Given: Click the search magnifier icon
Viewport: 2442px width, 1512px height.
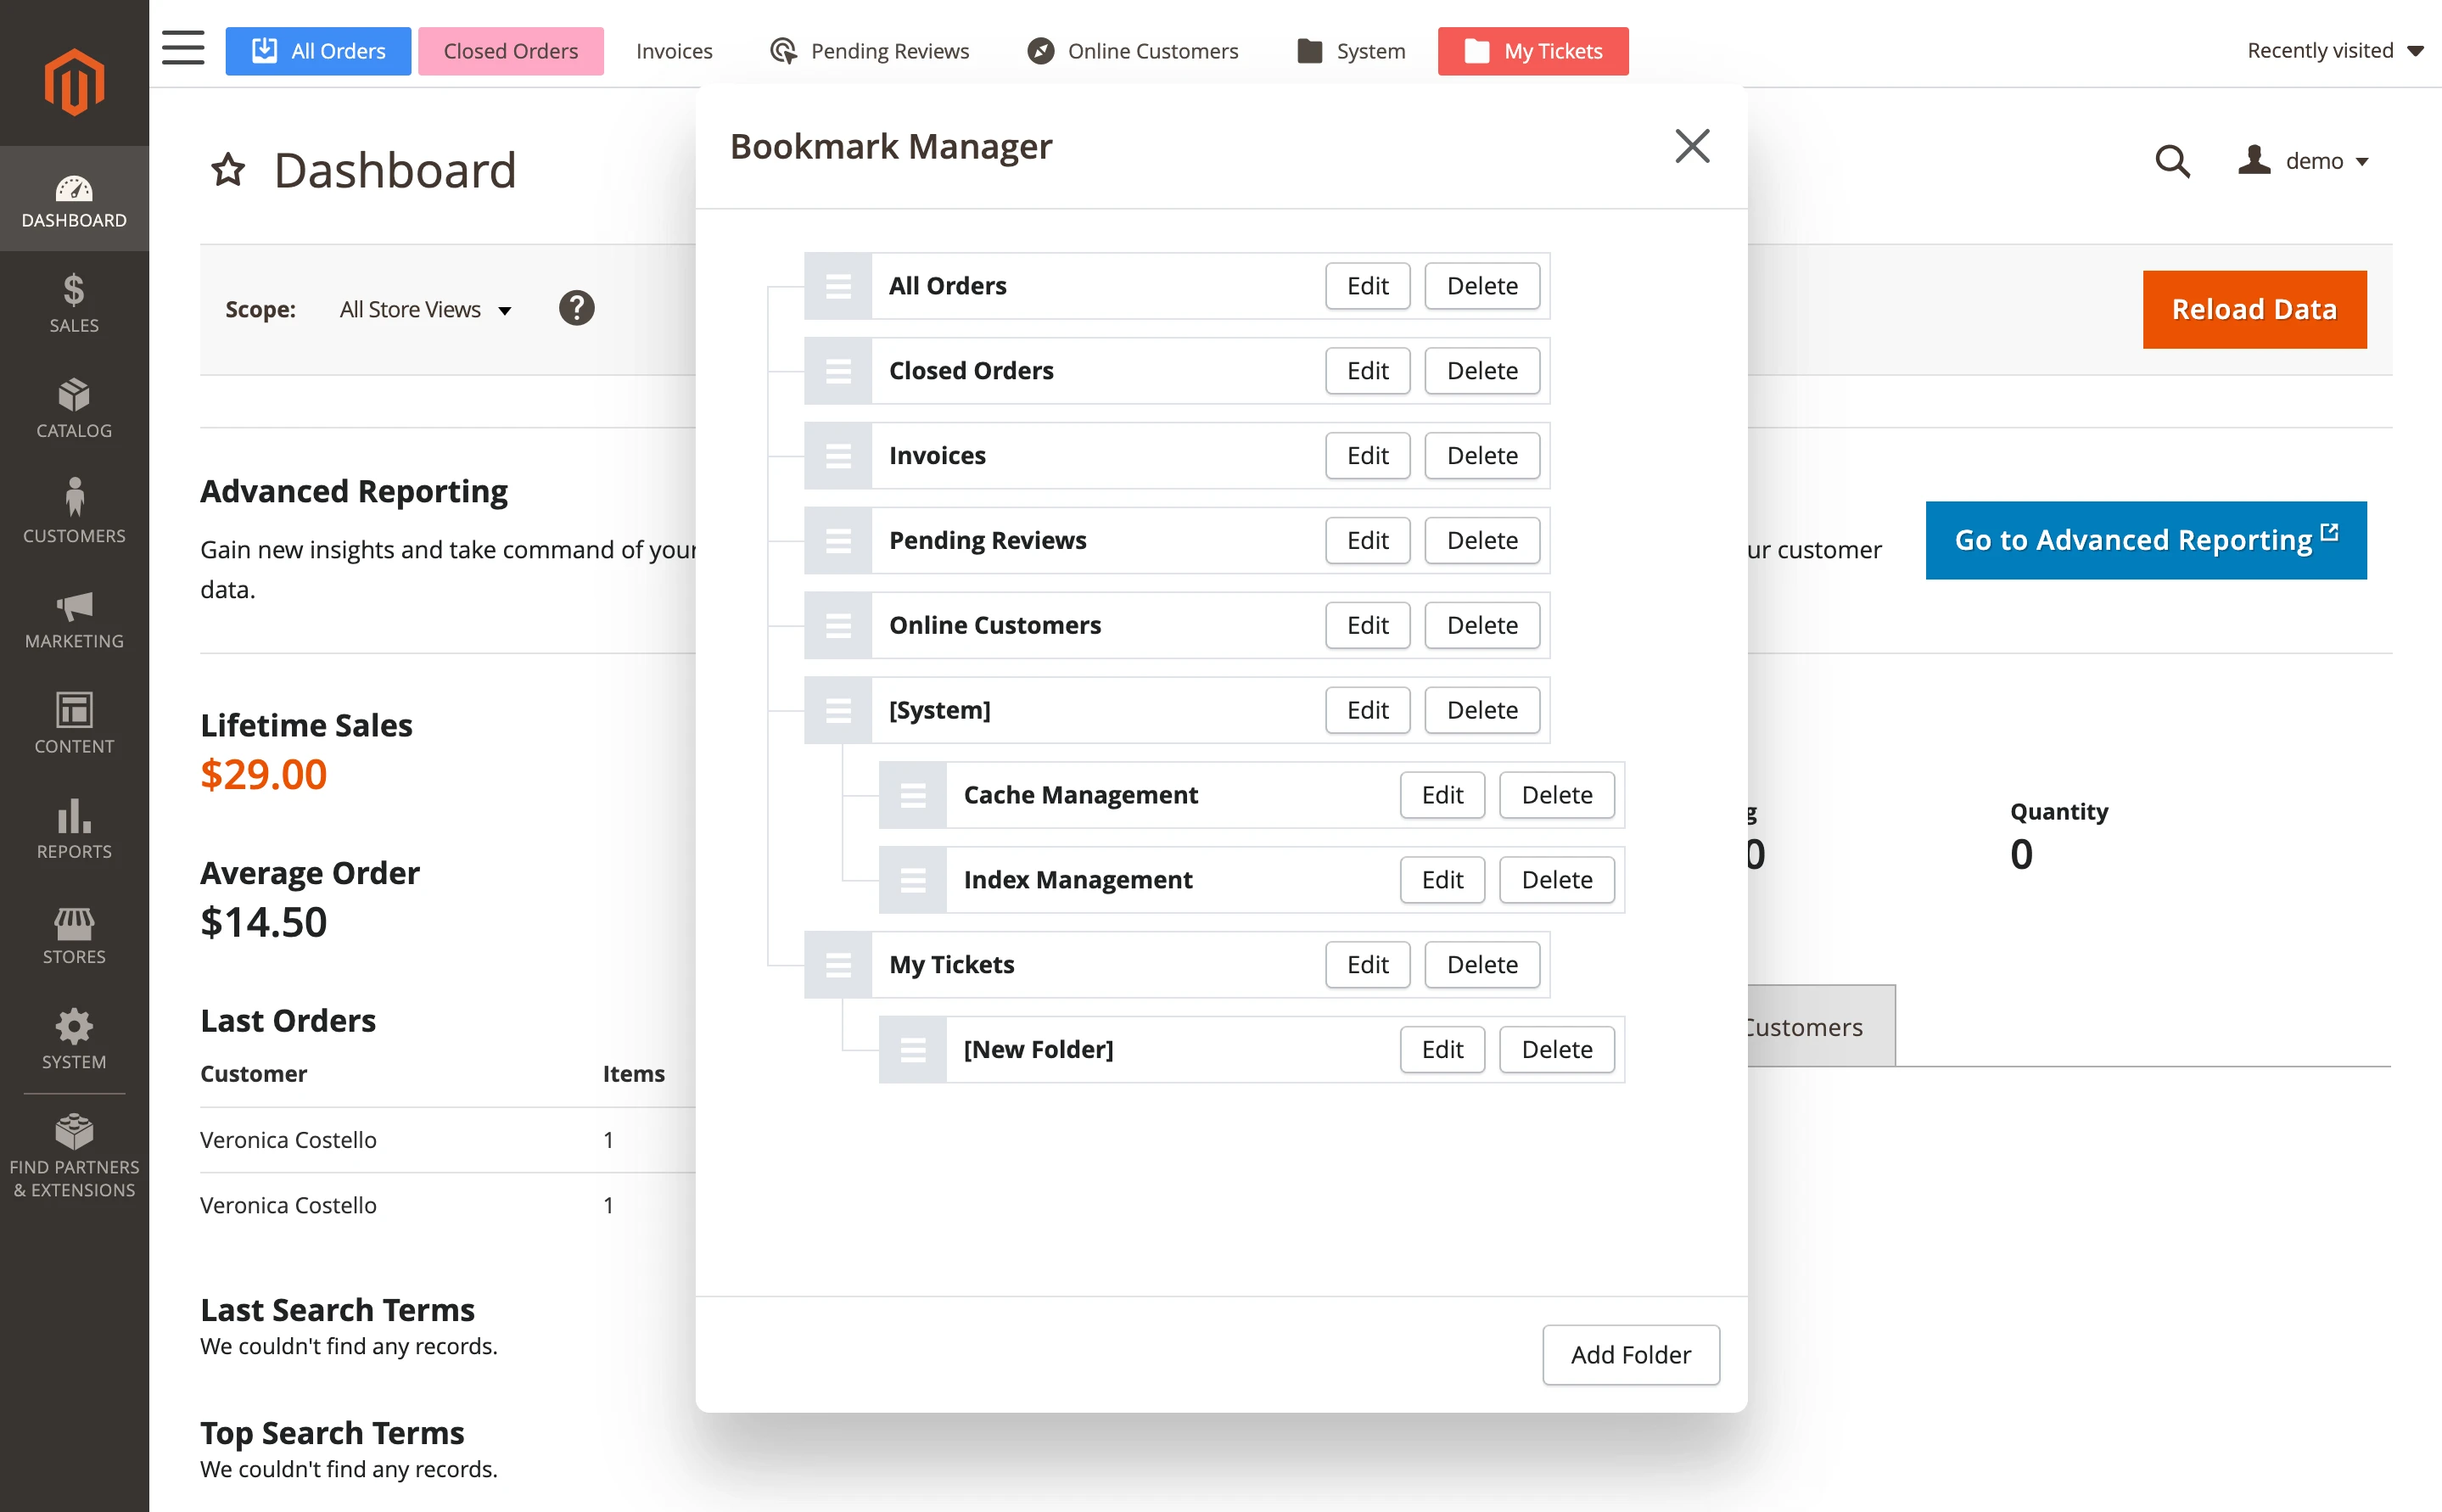Looking at the screenshot, I should click(x=2172, y=161).
